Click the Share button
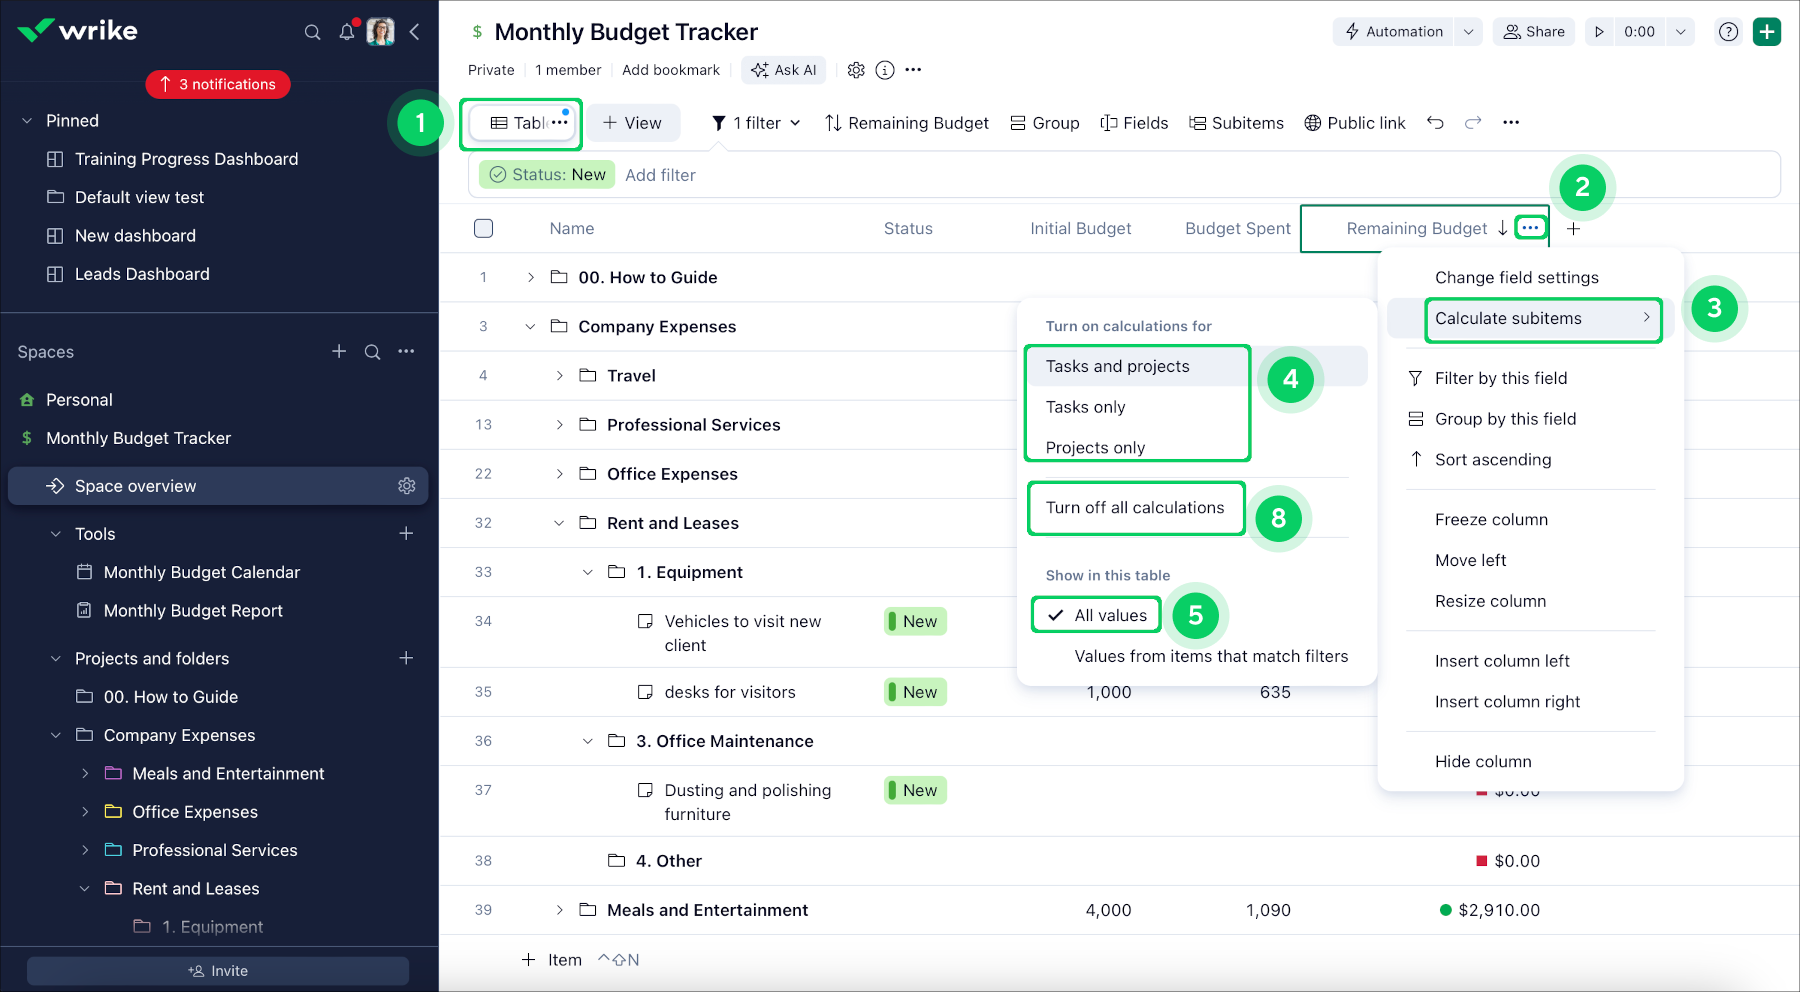Screen dimensions: 1800x992 click(x=1534, y=32)
